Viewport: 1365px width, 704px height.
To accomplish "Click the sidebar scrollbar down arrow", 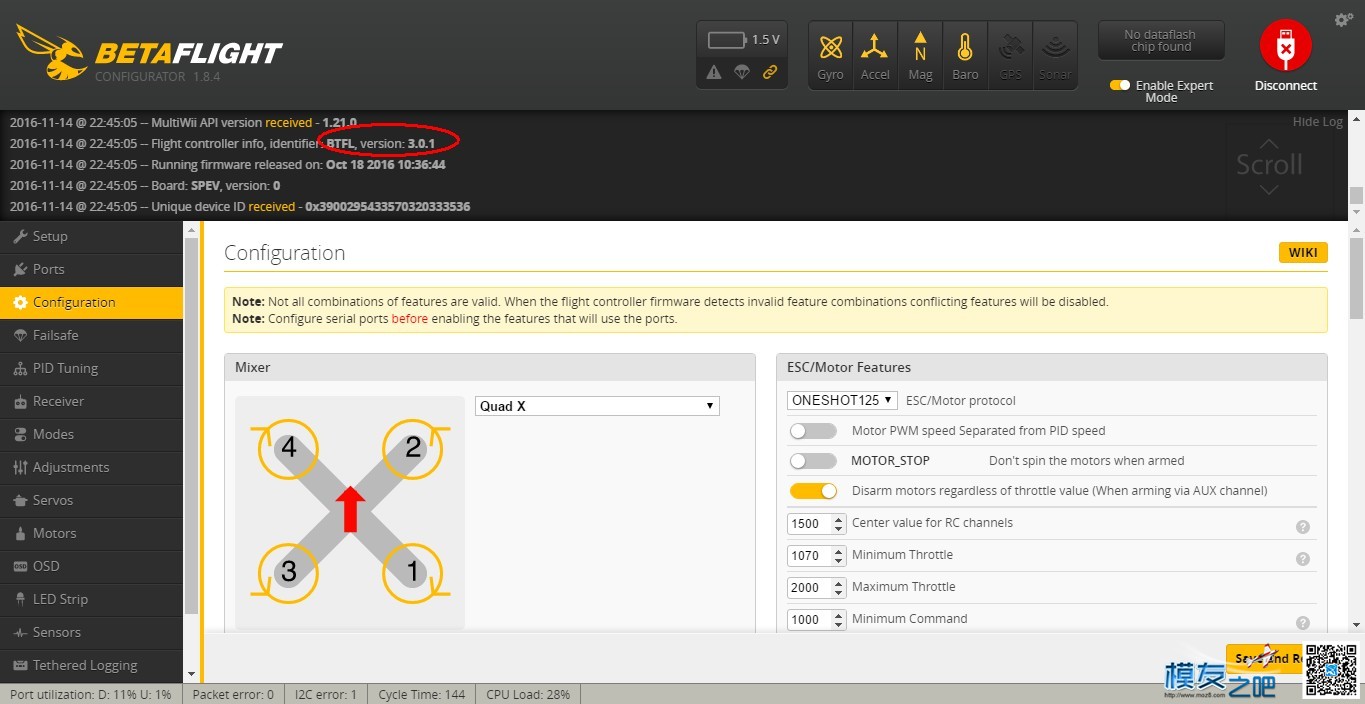I will point(191,675).
